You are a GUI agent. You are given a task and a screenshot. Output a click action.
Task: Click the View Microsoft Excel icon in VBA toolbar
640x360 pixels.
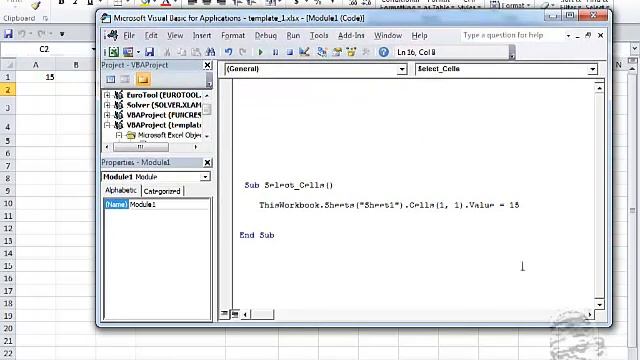114,52
